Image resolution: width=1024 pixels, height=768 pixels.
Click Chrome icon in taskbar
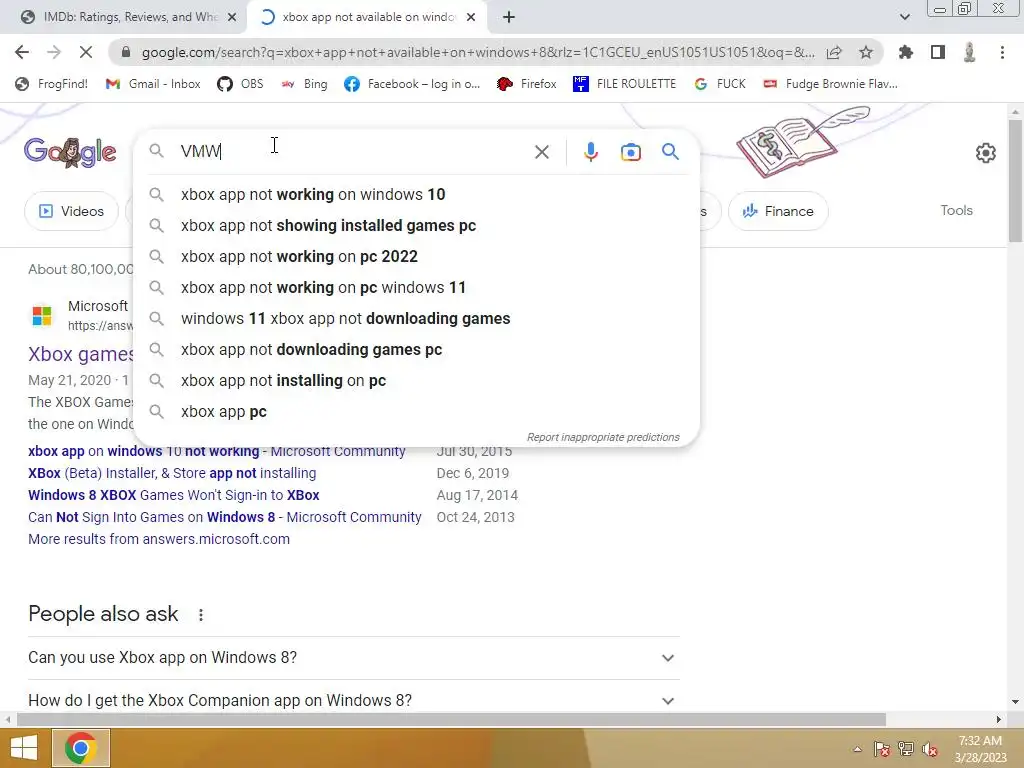(x=81, y=748)
